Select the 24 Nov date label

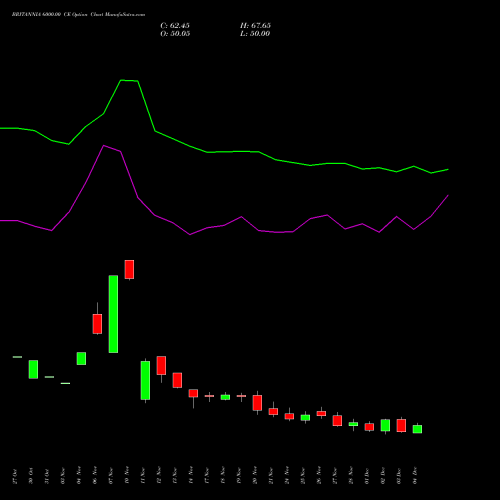tap(287, 476)
